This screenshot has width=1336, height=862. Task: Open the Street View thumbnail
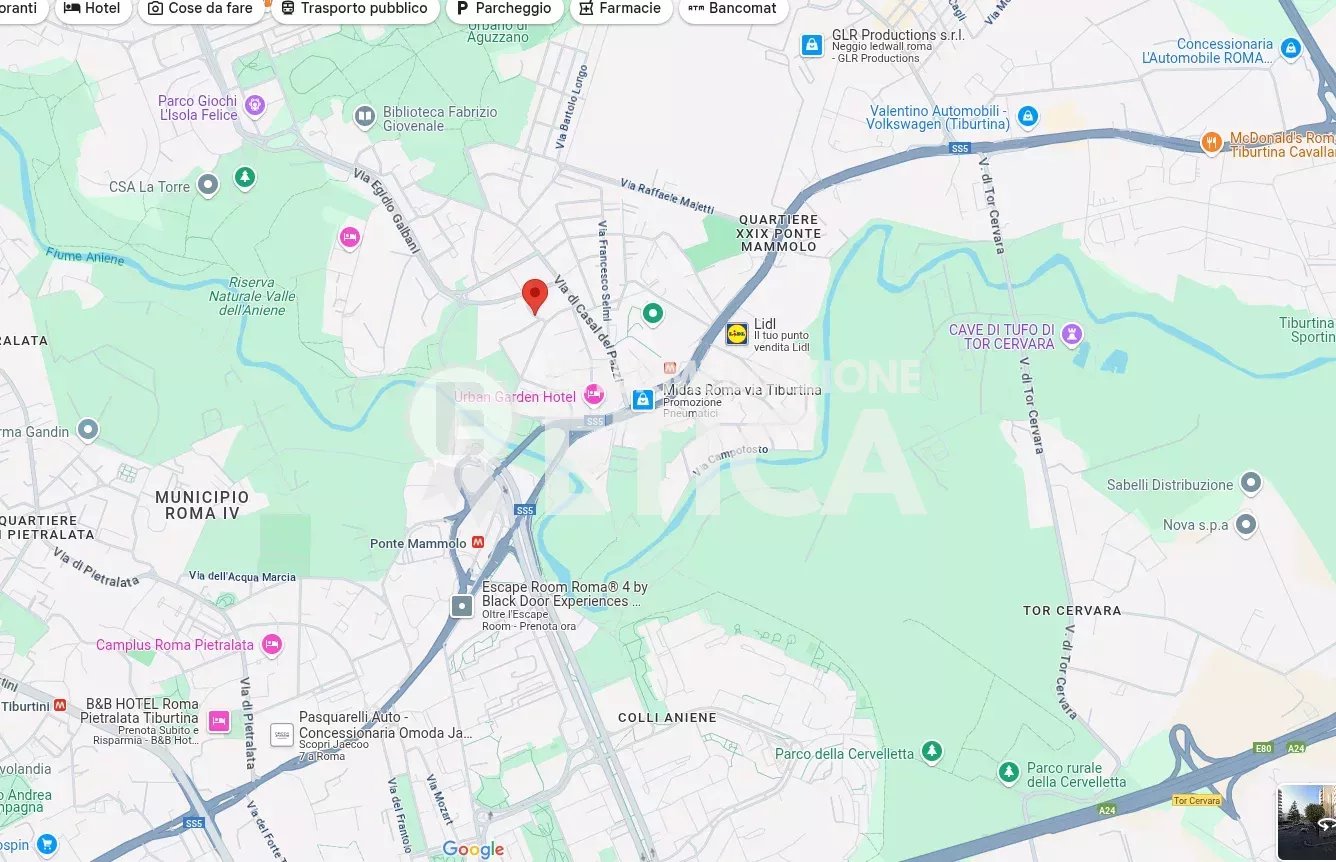(1306, 822)
